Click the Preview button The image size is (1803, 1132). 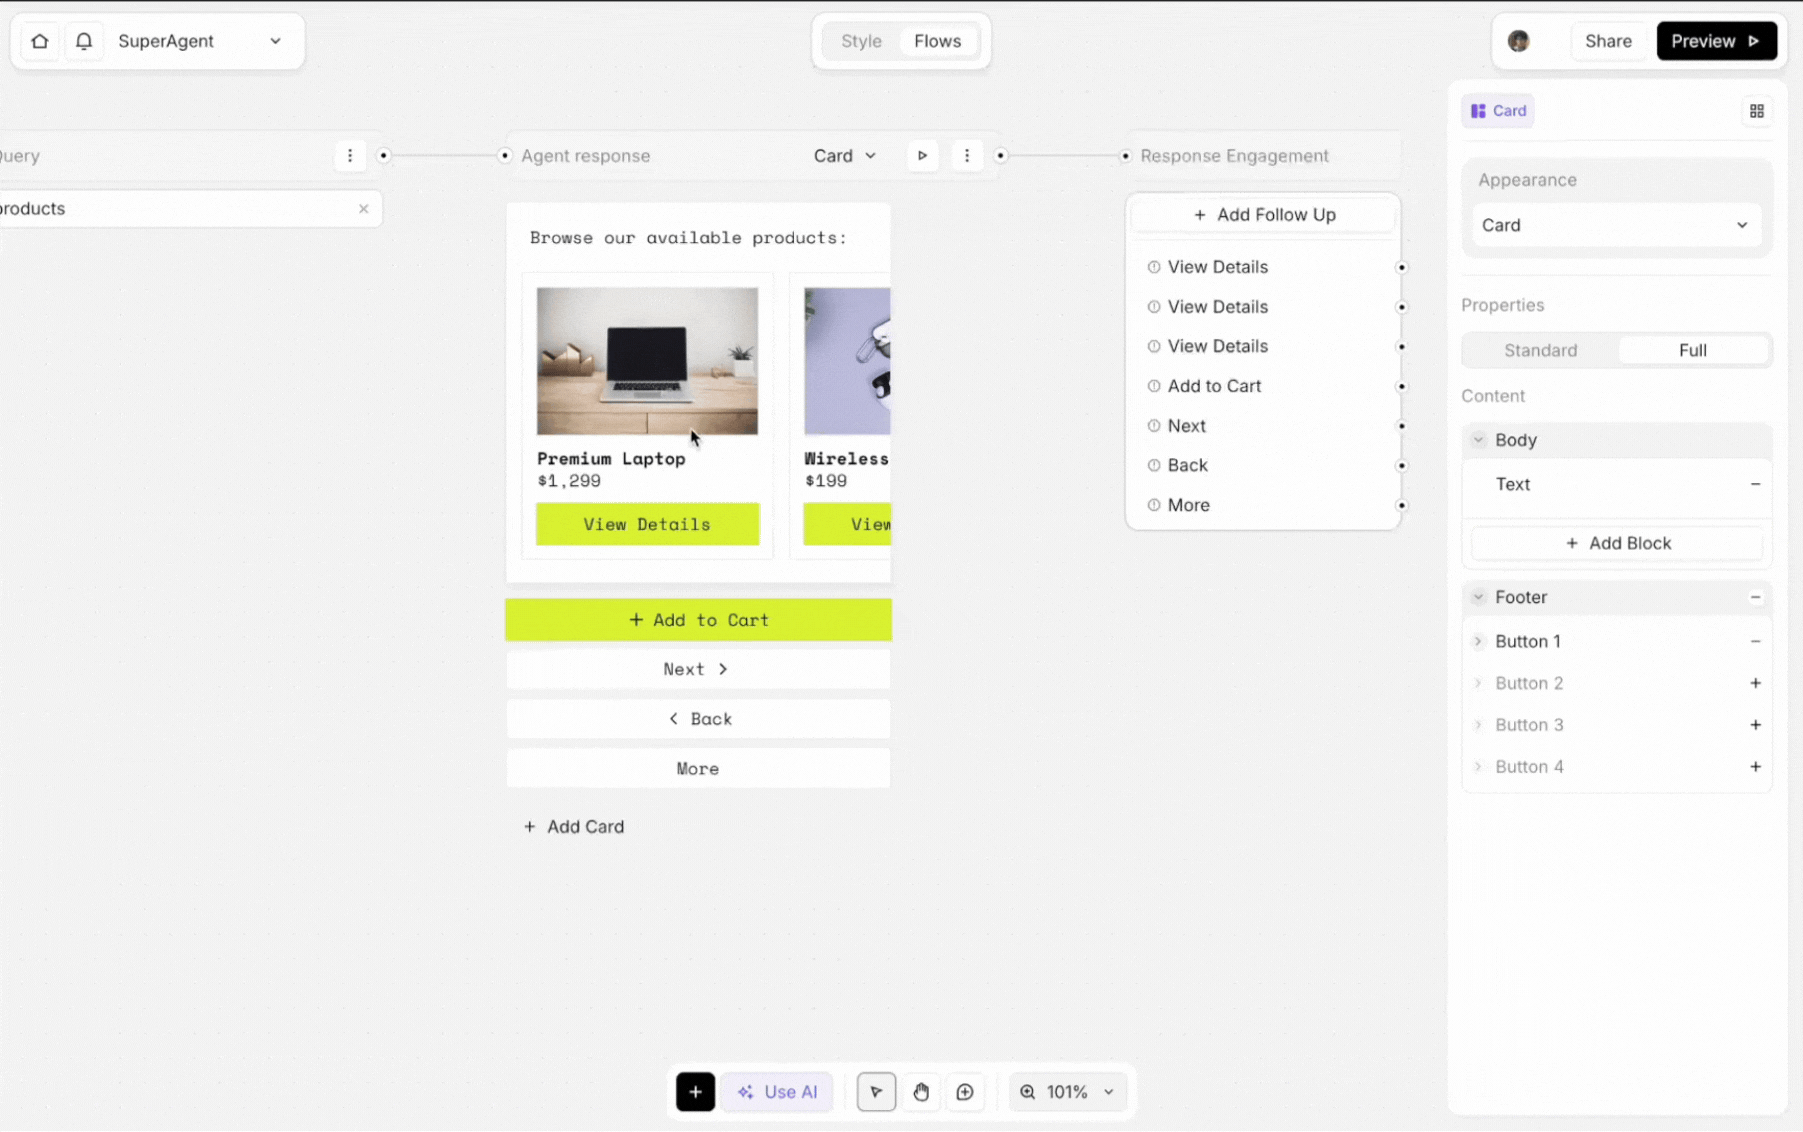click(x=1716, y=41)
